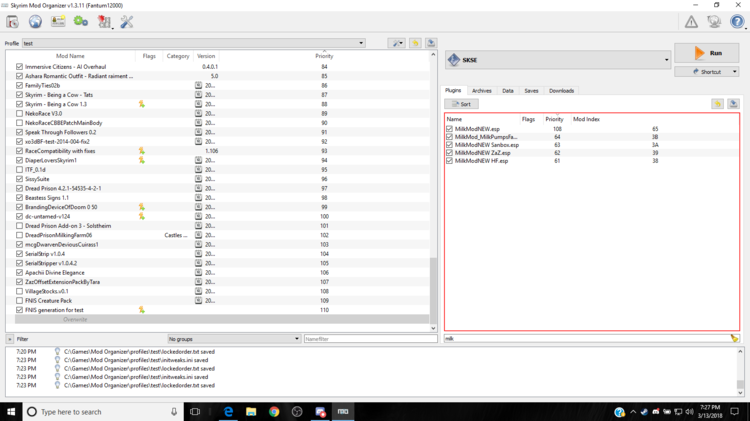Click the mod list scroll down arrow

(x=433, y=328)
